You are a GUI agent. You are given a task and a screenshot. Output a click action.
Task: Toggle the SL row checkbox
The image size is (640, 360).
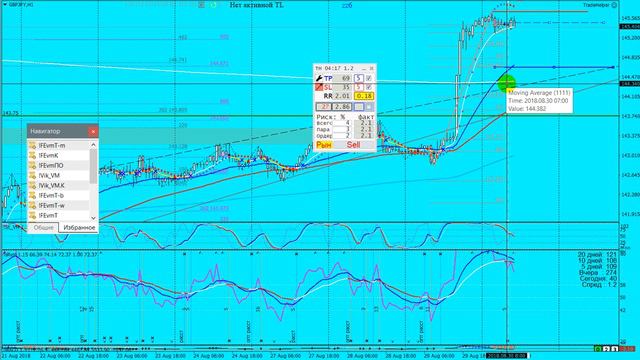tap(369, 87)
